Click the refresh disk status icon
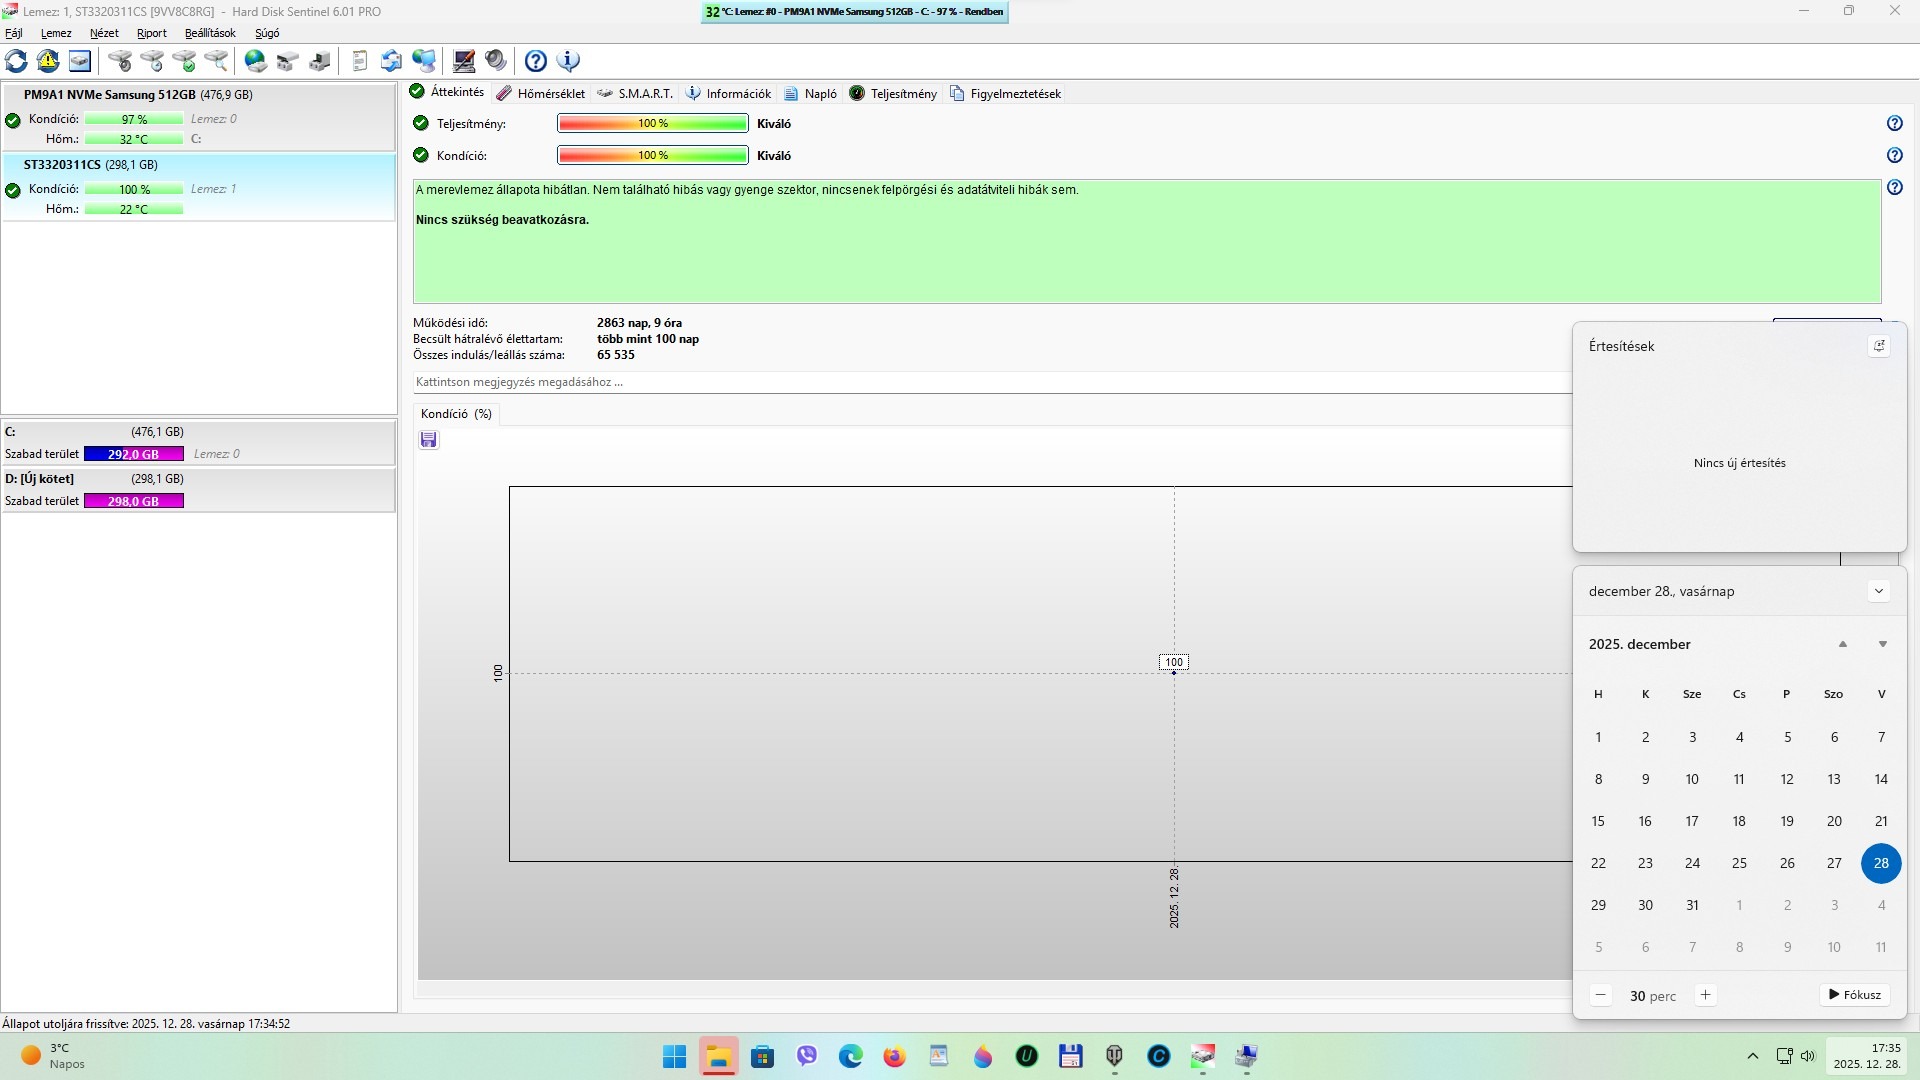The width and height of the screenshot is (1920, 1080). click(16, 61)
